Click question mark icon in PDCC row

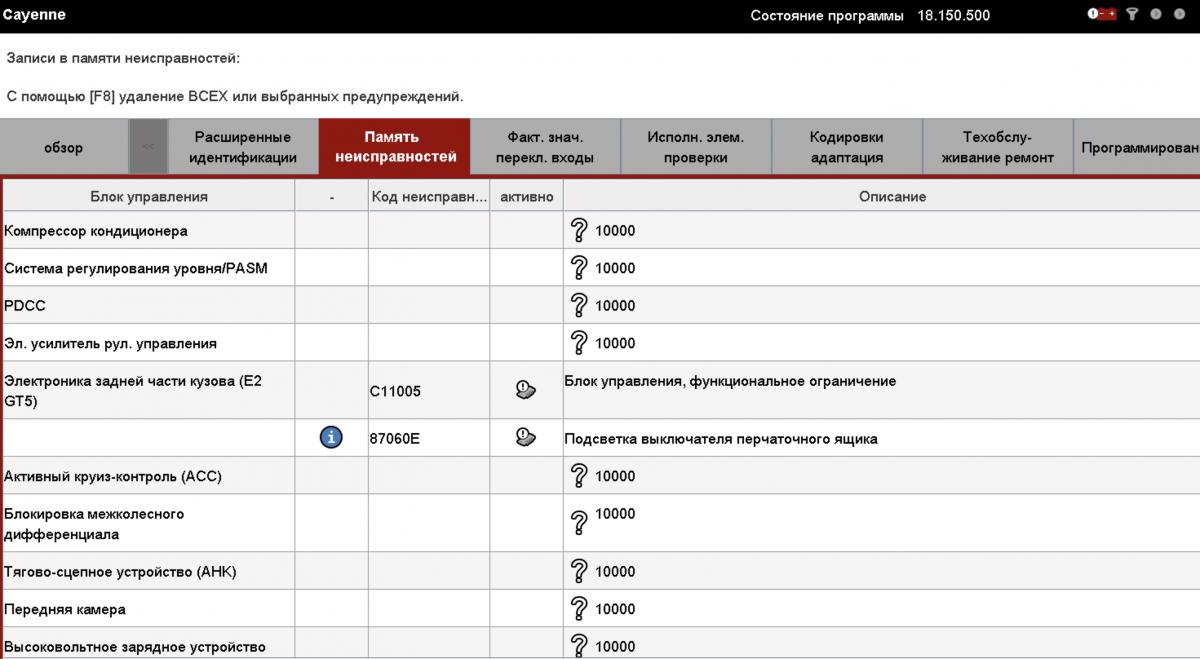click(578, 306)
